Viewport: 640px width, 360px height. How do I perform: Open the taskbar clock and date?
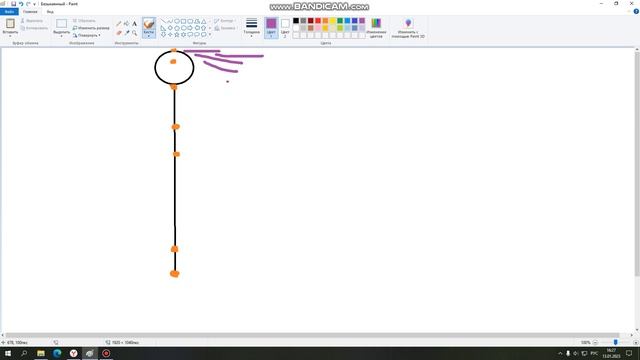611,353
